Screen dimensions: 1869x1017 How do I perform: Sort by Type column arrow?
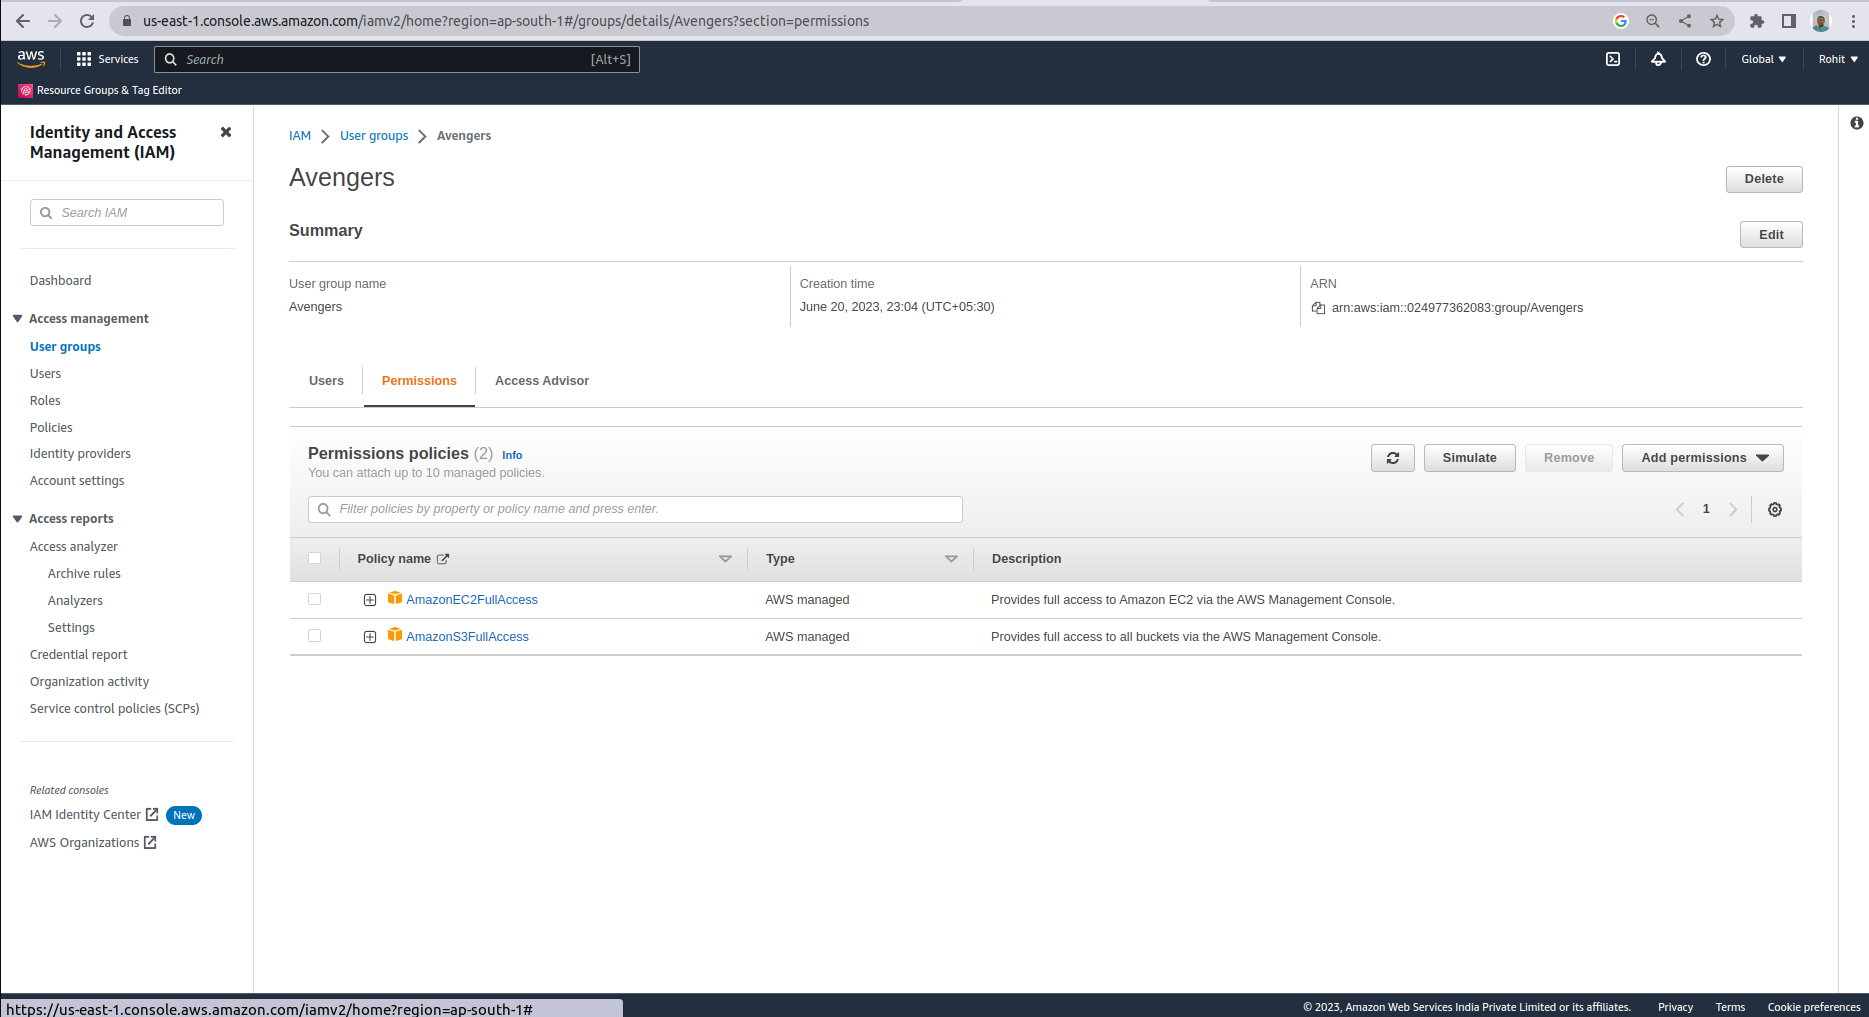click(x=952, y=559)
